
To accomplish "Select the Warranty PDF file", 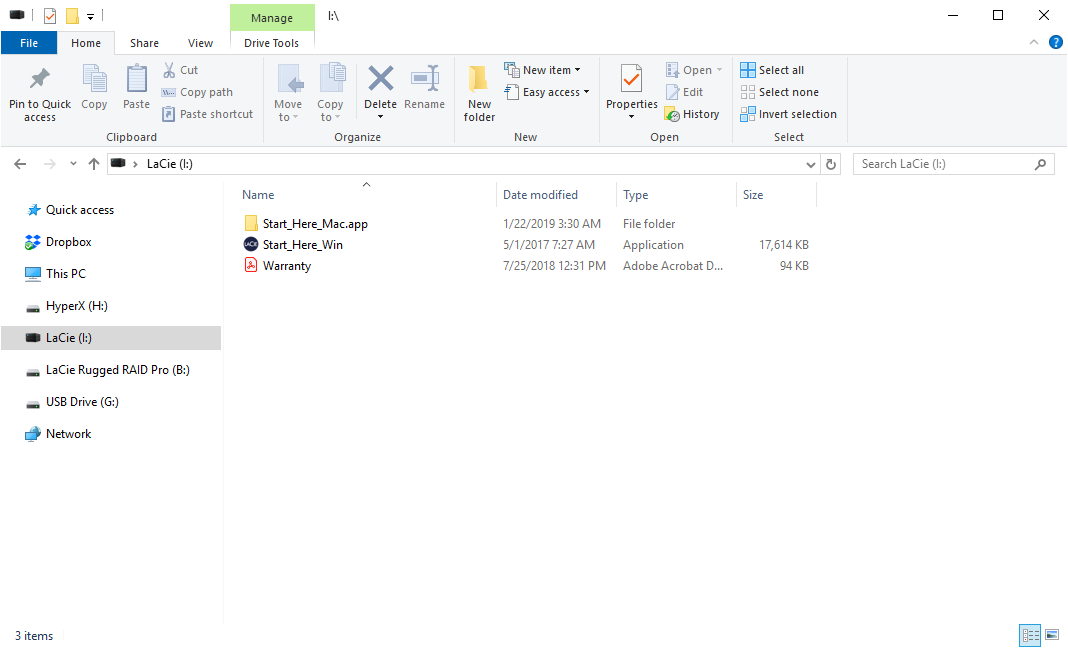I will click(x=277, y=266).
